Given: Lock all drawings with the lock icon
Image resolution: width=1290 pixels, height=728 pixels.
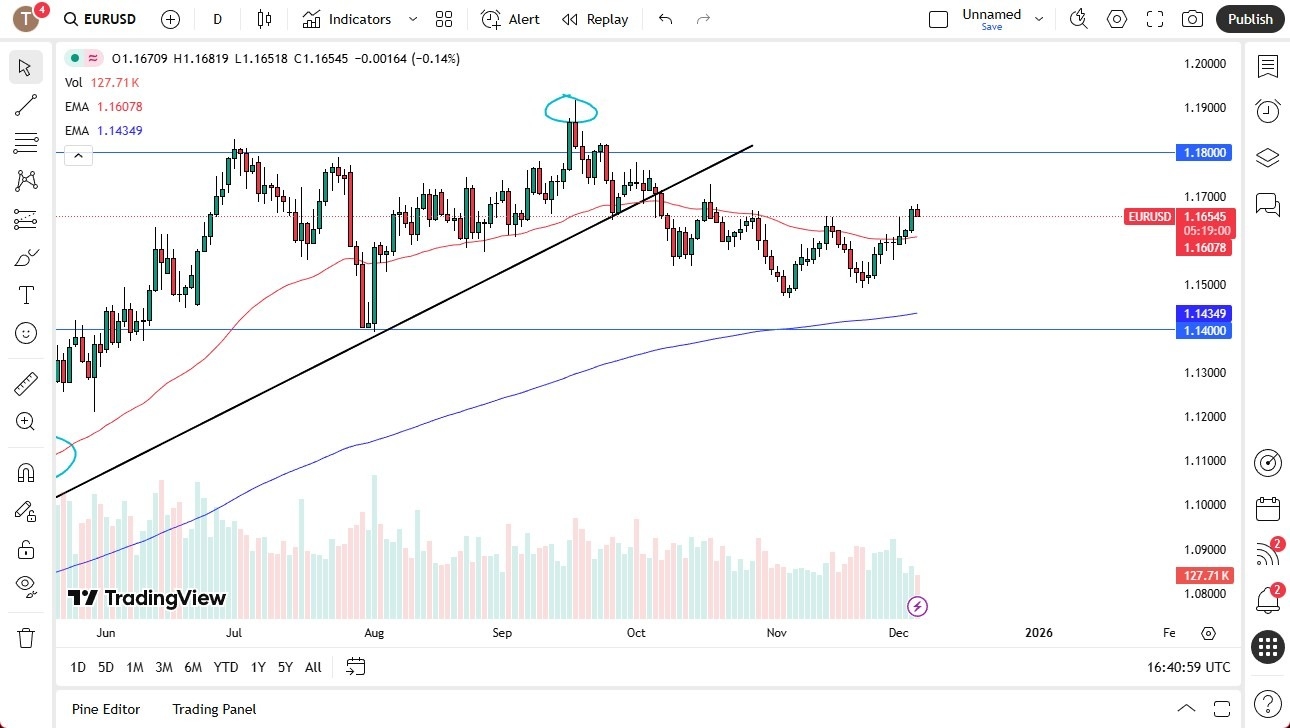Looking at the screenshot, I should 25,548.
